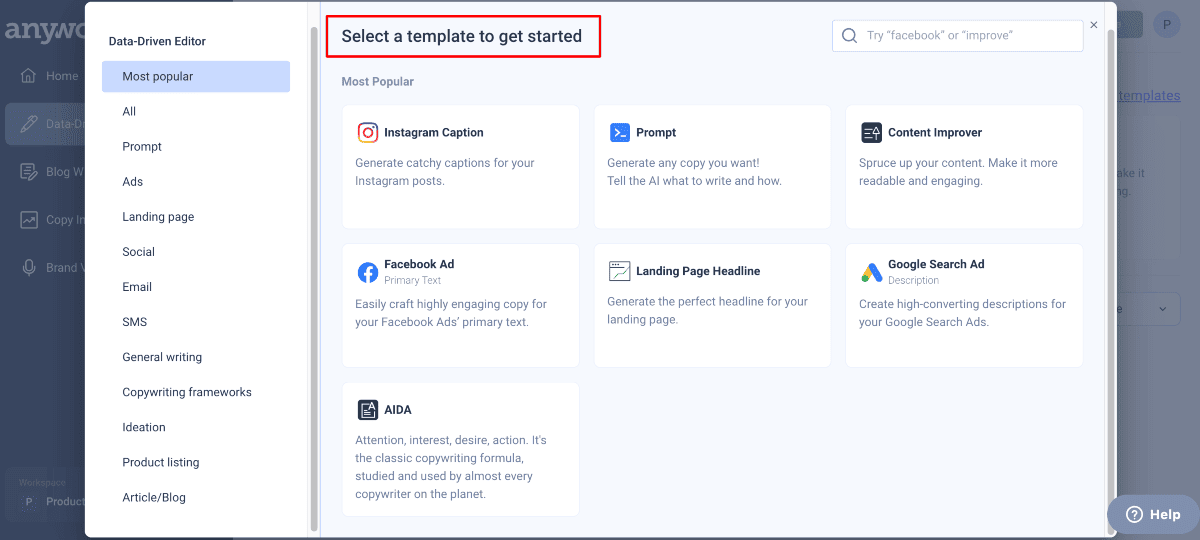Show All templates category
The width and height of the screenshot is (1200, 540).
(x=129, y=112)
